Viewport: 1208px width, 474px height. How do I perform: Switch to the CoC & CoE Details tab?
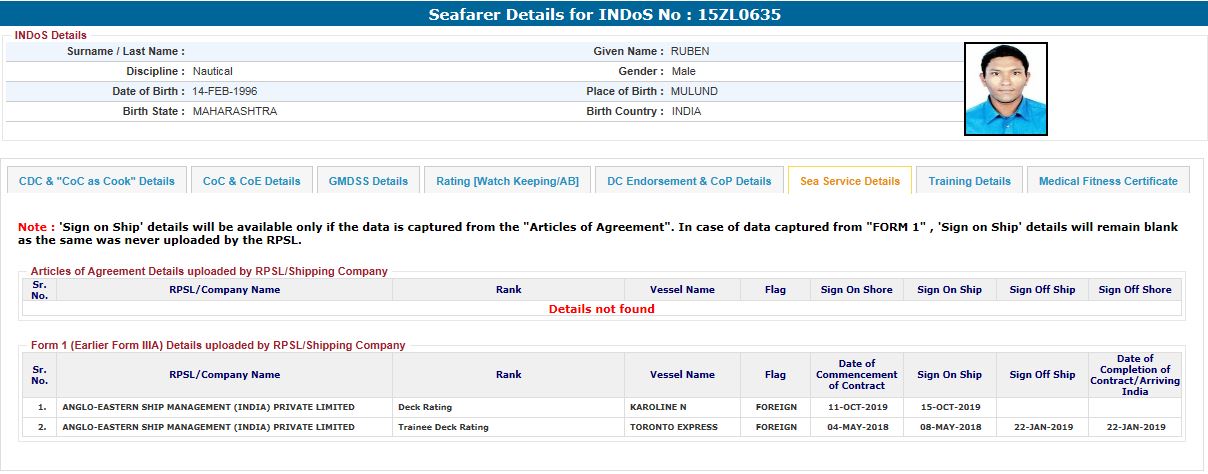pyautogui.click(x=251, y=181)
